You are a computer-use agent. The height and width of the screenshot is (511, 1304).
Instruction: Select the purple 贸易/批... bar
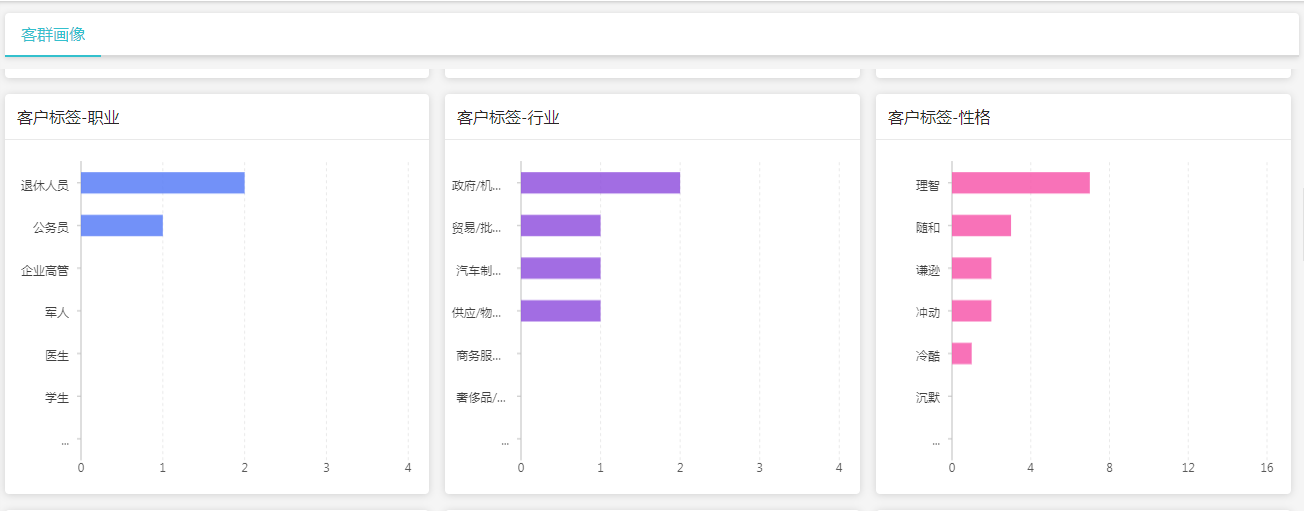coord(560,226)
